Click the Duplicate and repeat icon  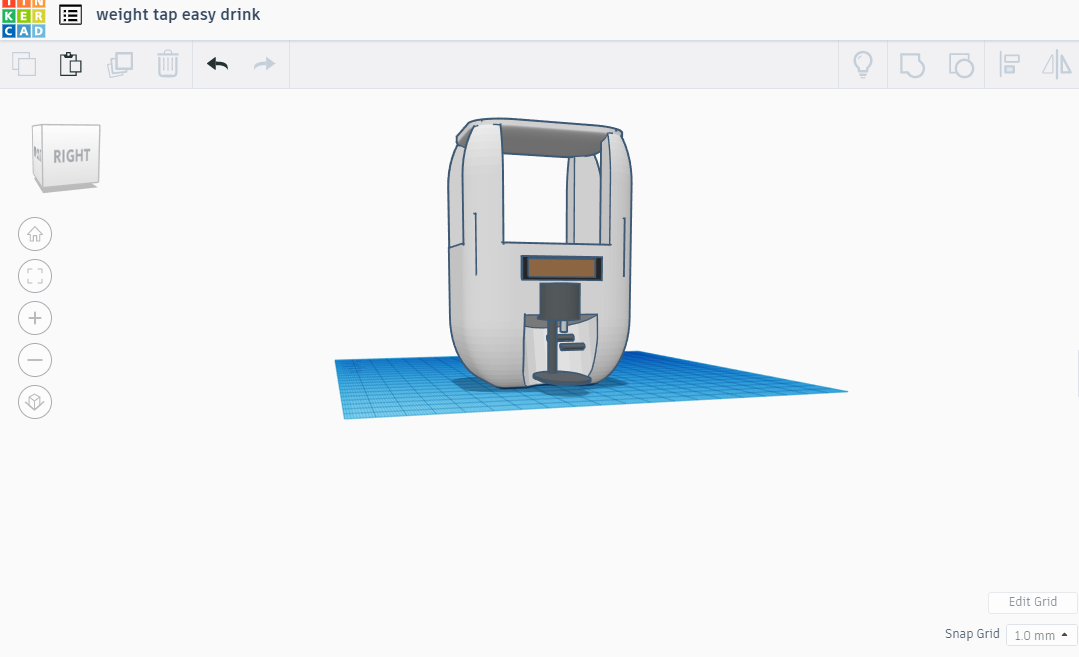point(120,64)
